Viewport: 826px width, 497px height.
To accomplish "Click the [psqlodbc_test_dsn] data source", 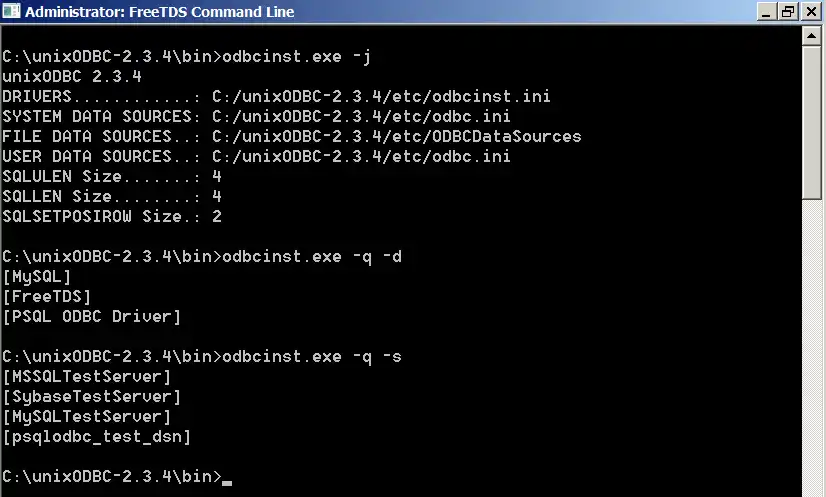I will coord(96,436).
